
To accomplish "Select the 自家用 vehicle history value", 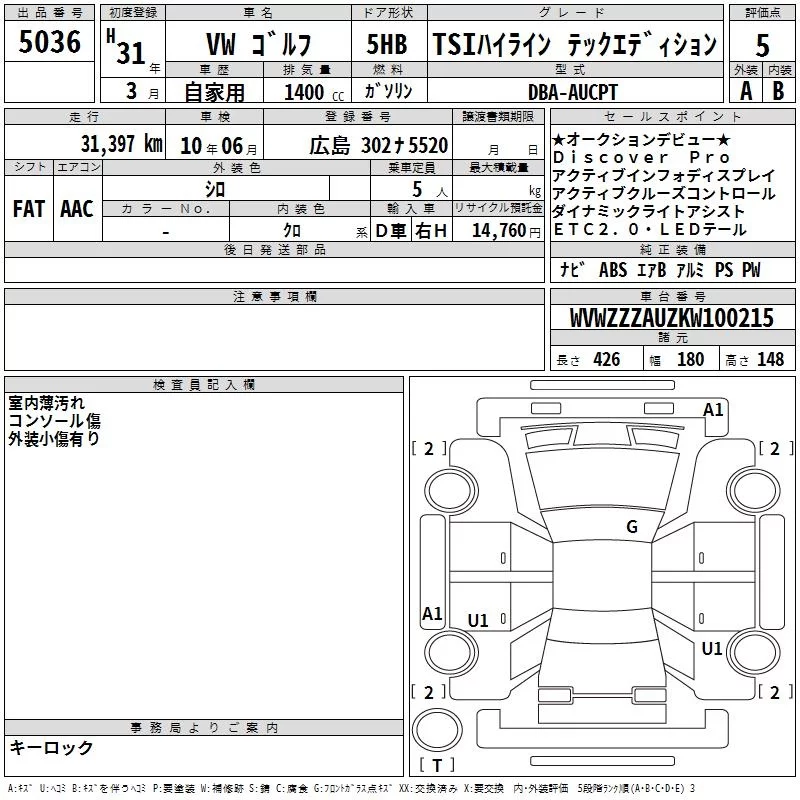I will pos(214,92).
